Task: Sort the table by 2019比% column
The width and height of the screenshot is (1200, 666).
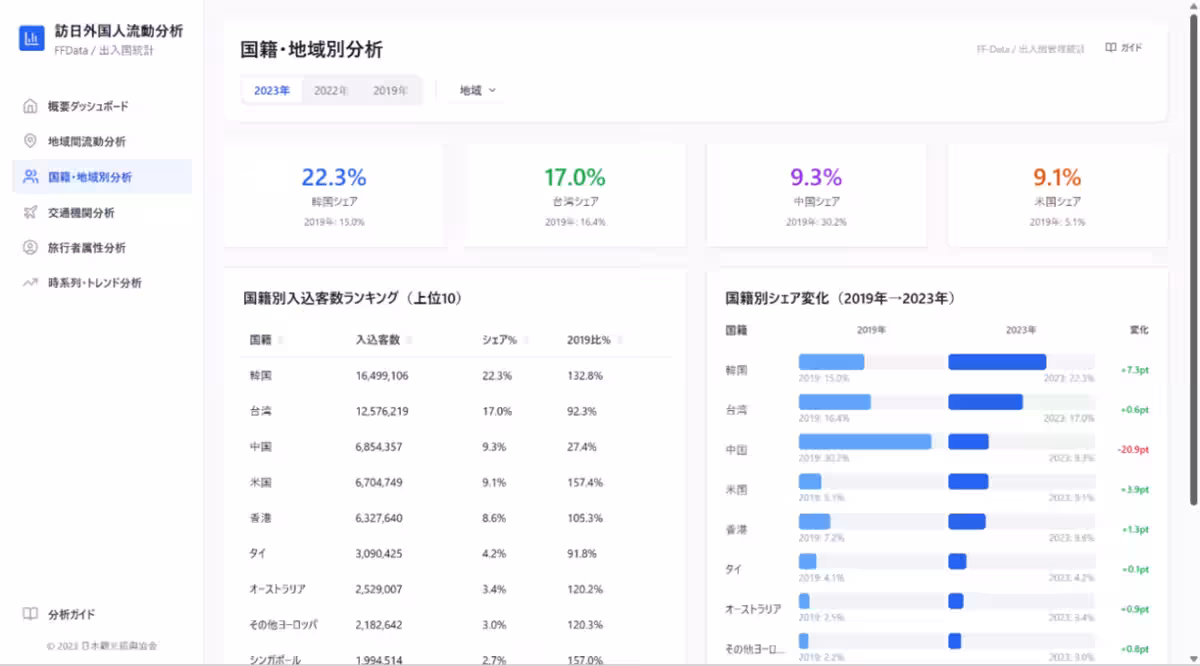Action: [594, 340]
